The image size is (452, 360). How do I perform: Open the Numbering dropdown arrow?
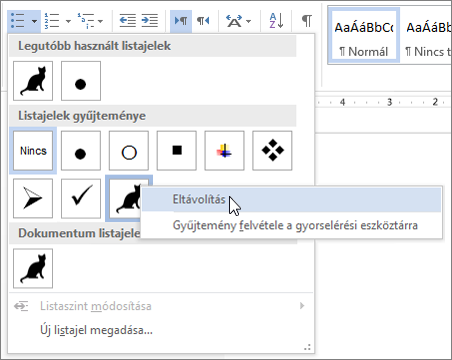pyautogui.click(x=68, y=21)
